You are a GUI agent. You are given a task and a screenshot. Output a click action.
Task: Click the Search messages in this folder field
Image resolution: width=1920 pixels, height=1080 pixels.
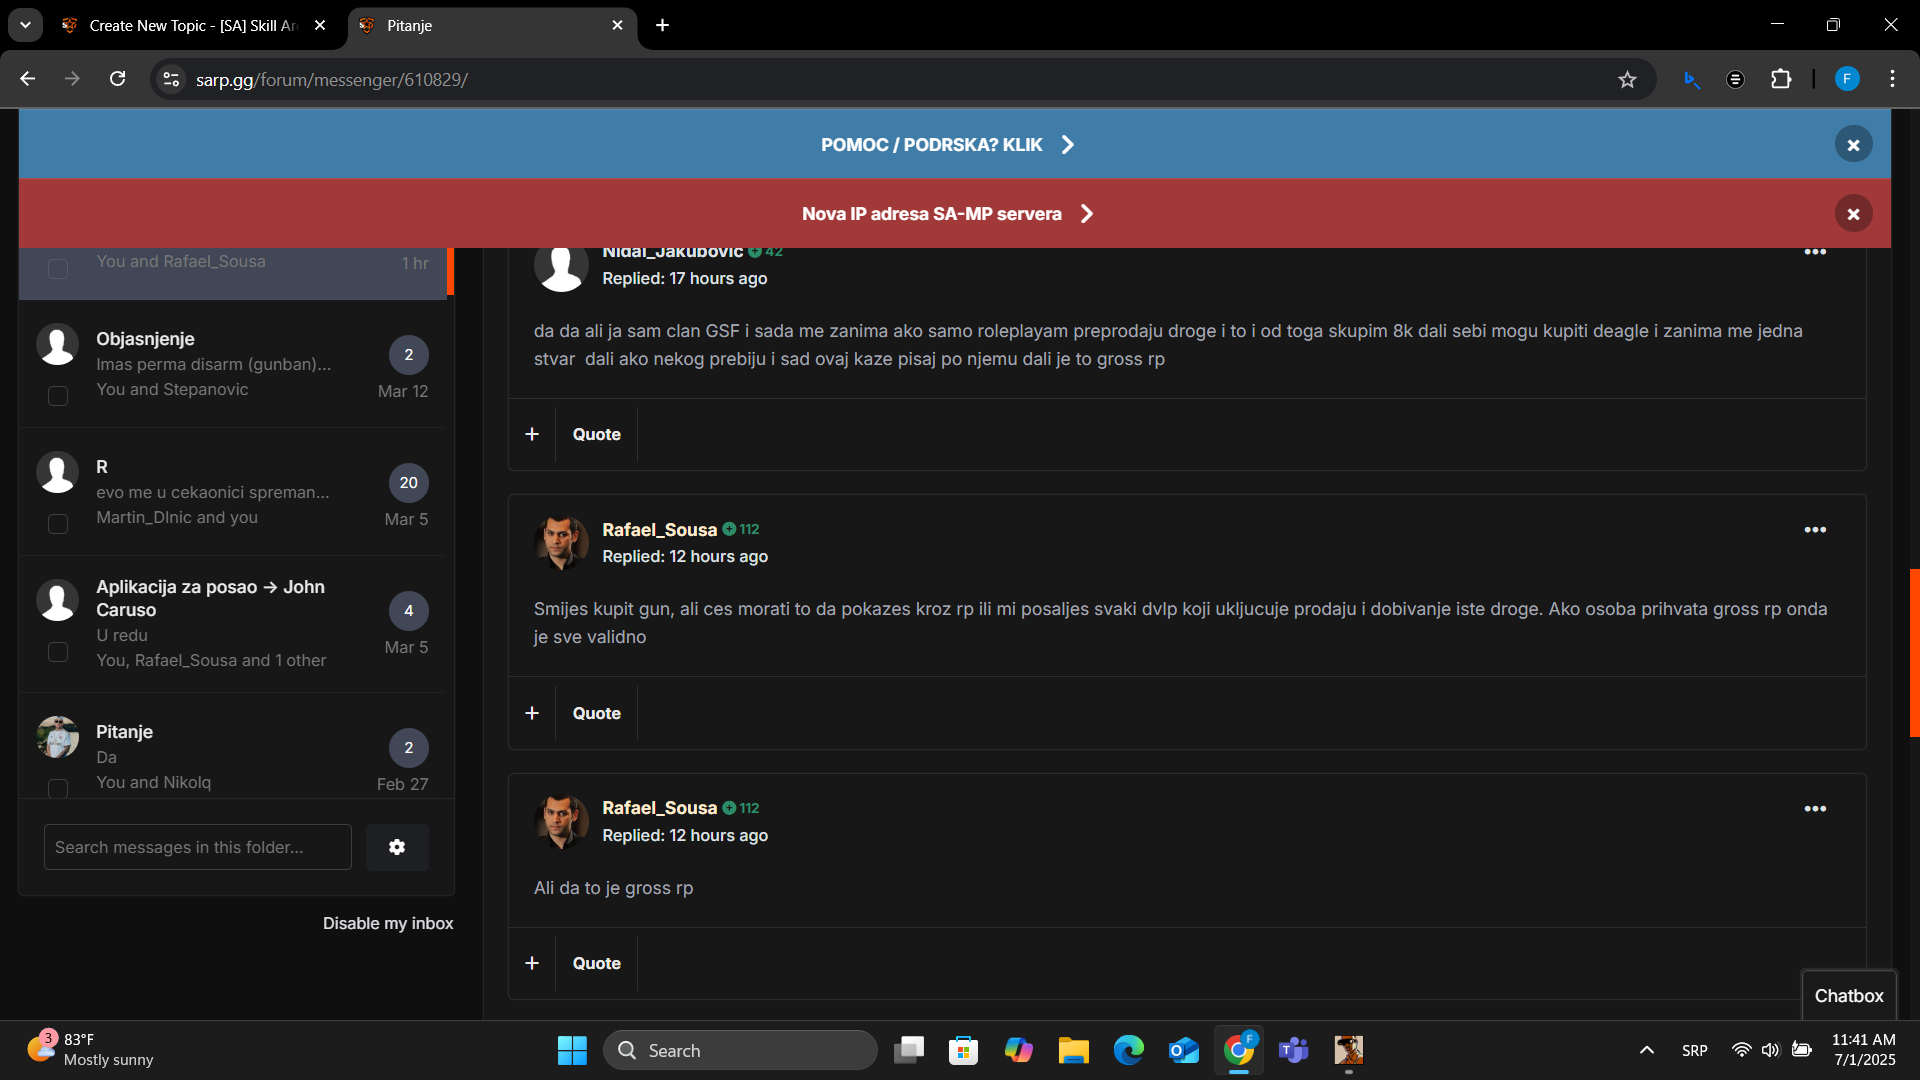point(198,847)
